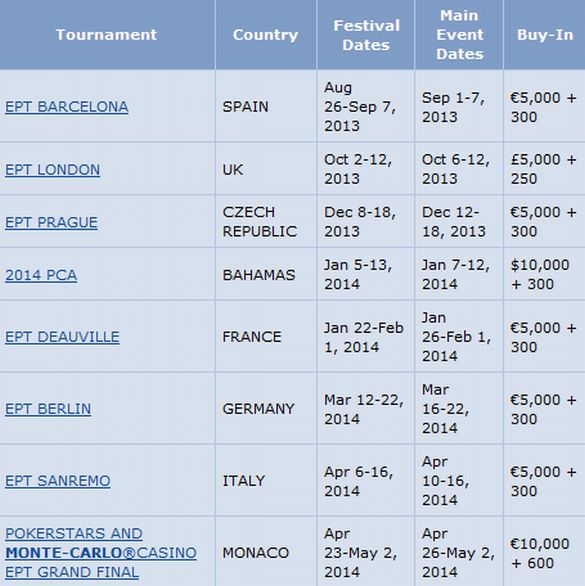Open the EPT Deauville tournament link

[62, 337]
